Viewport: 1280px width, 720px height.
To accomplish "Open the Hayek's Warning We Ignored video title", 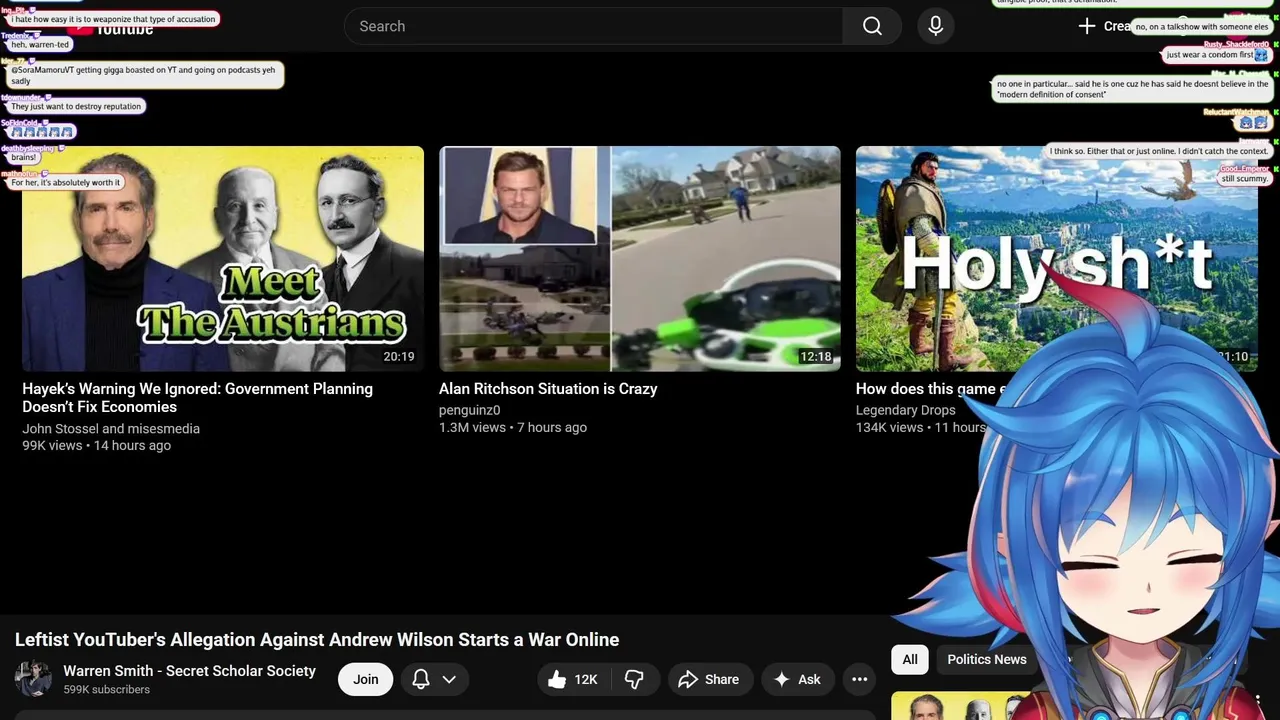I will coord(198,398).
